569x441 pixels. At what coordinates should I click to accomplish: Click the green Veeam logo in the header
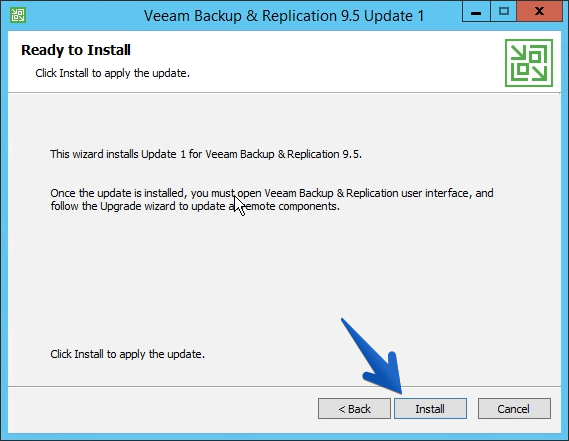[x=529, y=63]
